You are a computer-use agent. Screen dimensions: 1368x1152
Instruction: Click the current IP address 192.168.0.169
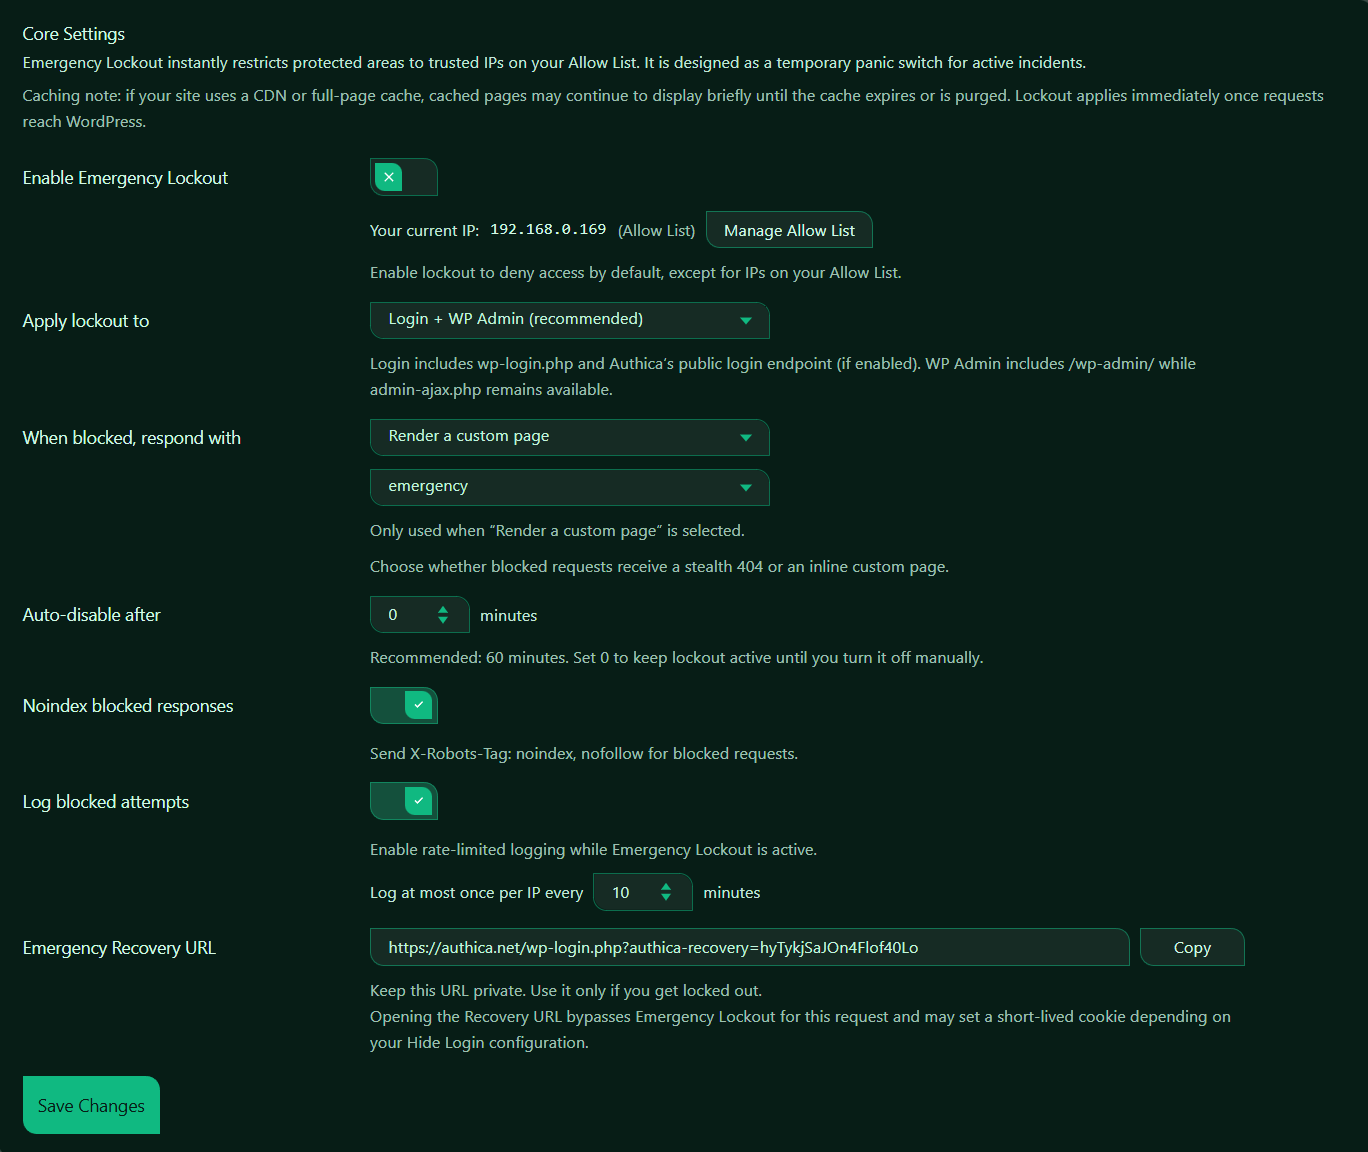click(548, 230)
